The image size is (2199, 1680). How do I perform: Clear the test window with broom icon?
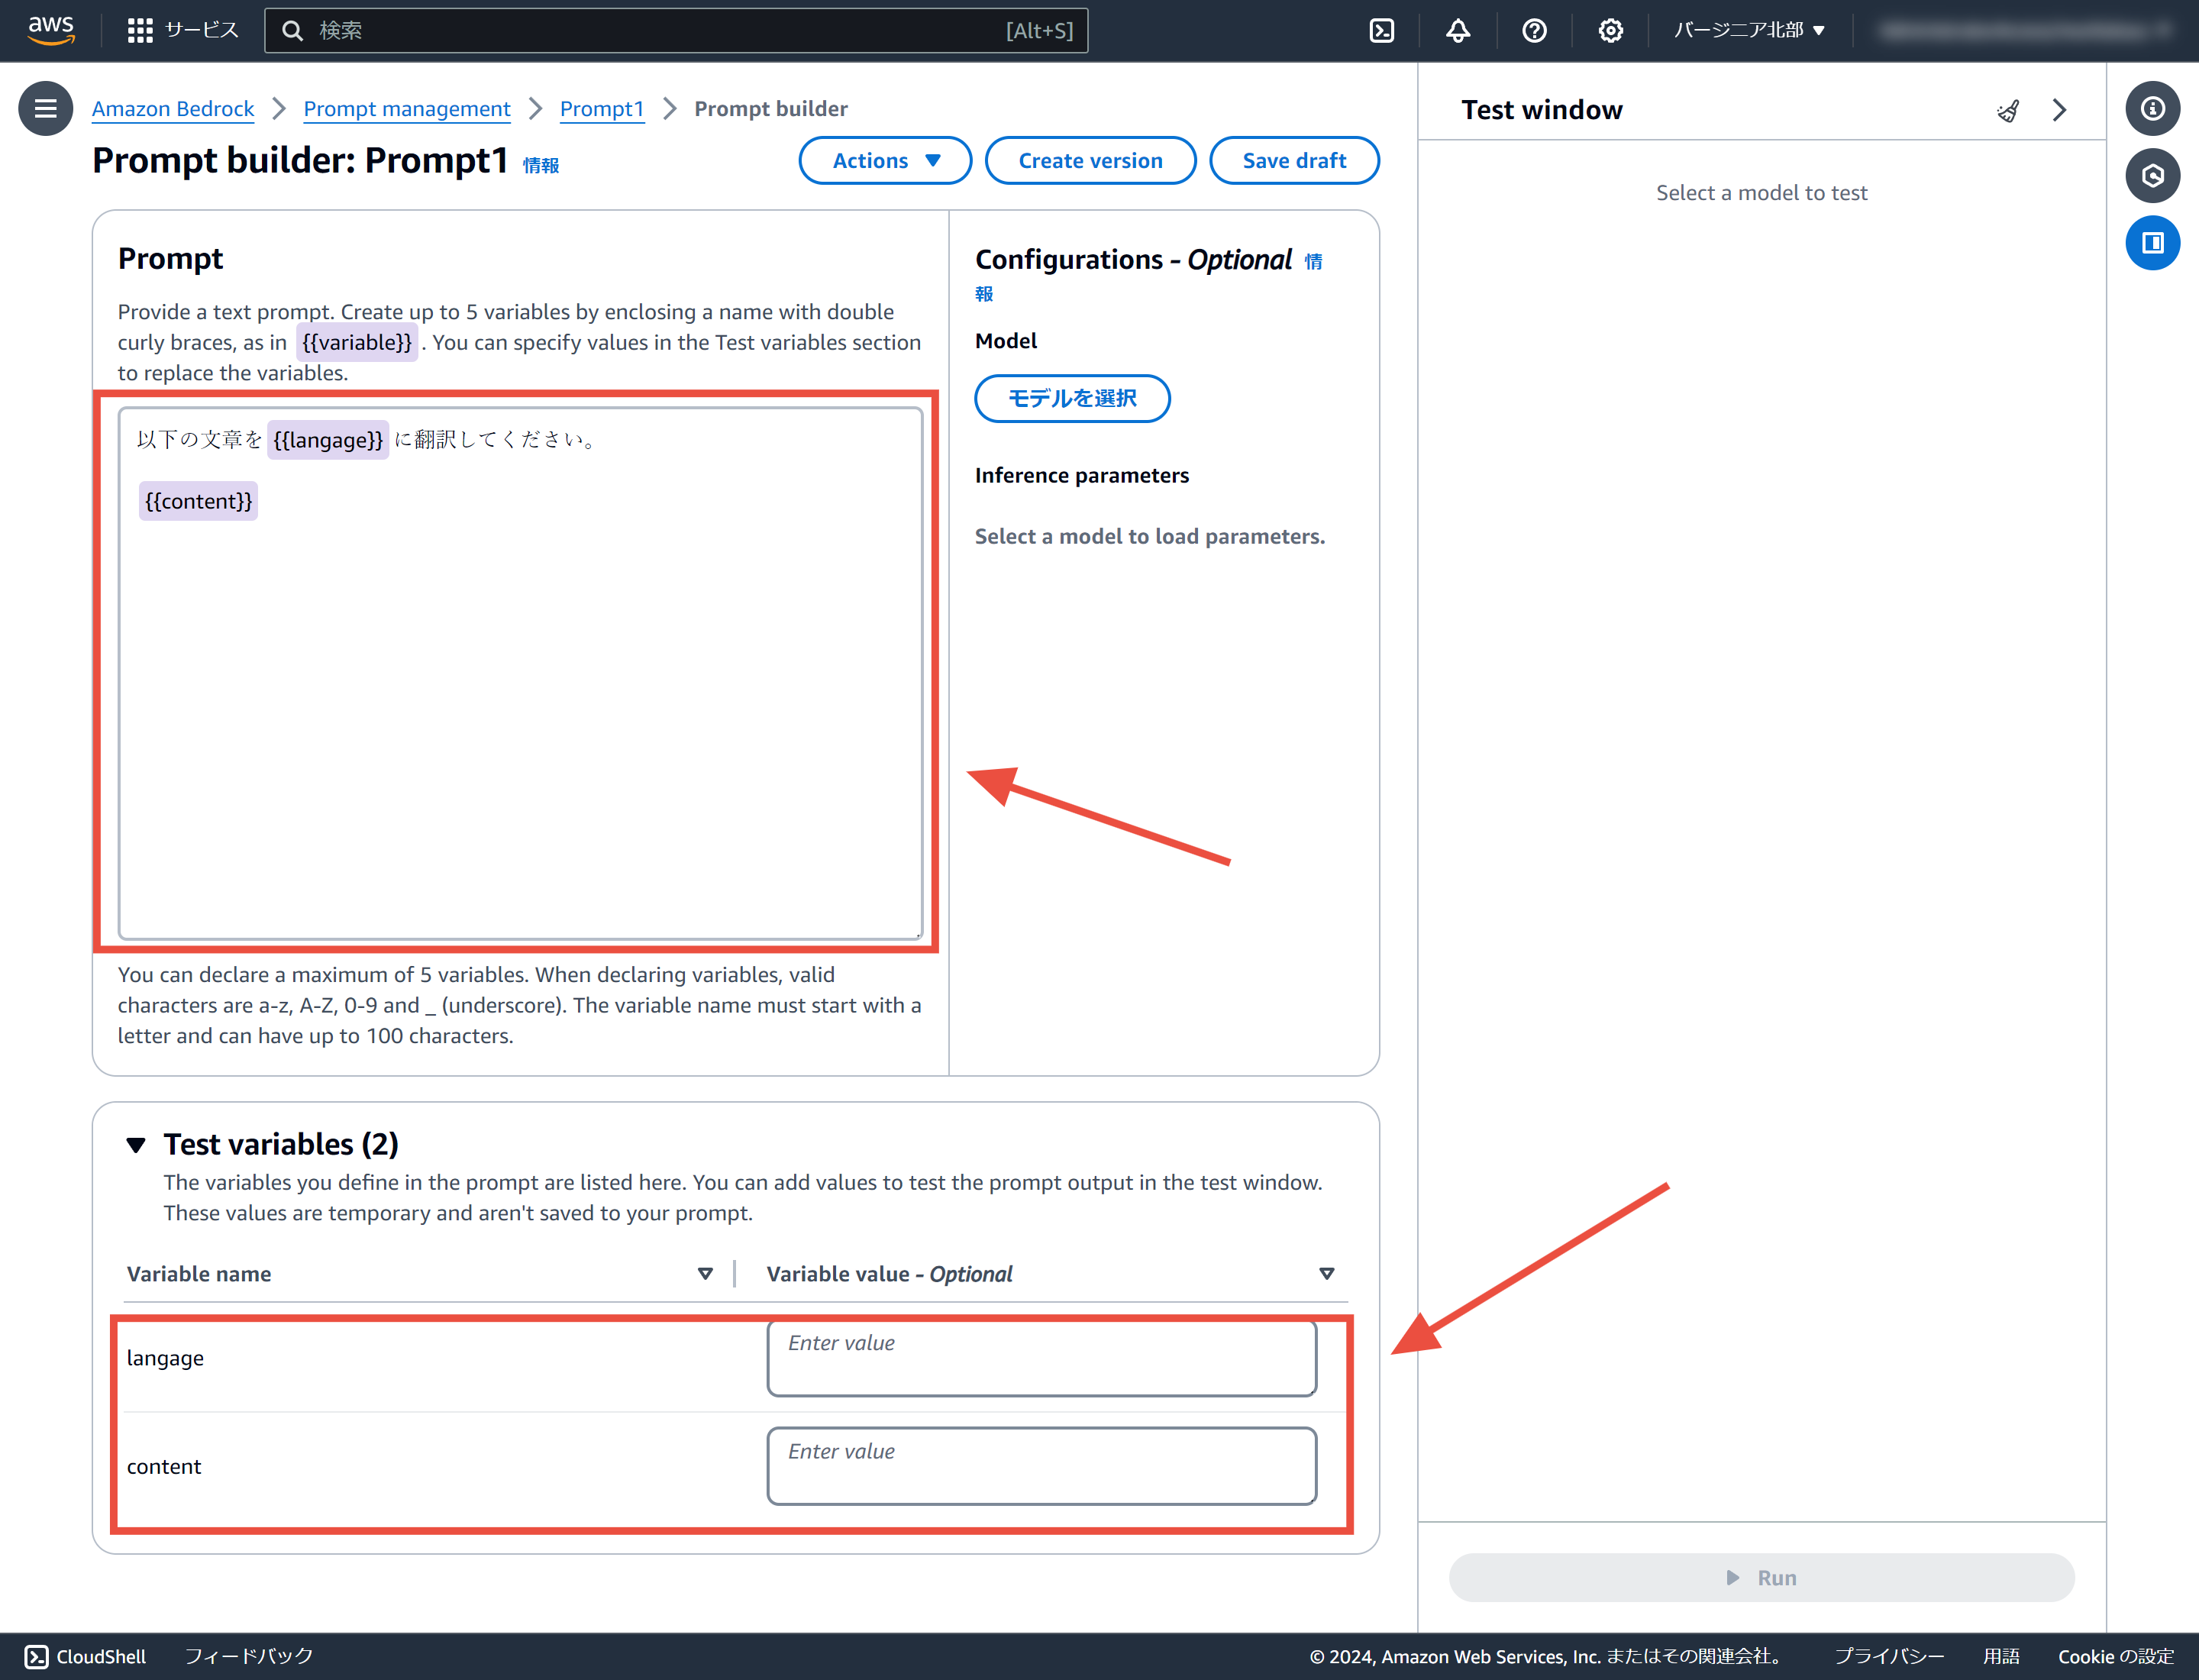[x=2007, y=110]
